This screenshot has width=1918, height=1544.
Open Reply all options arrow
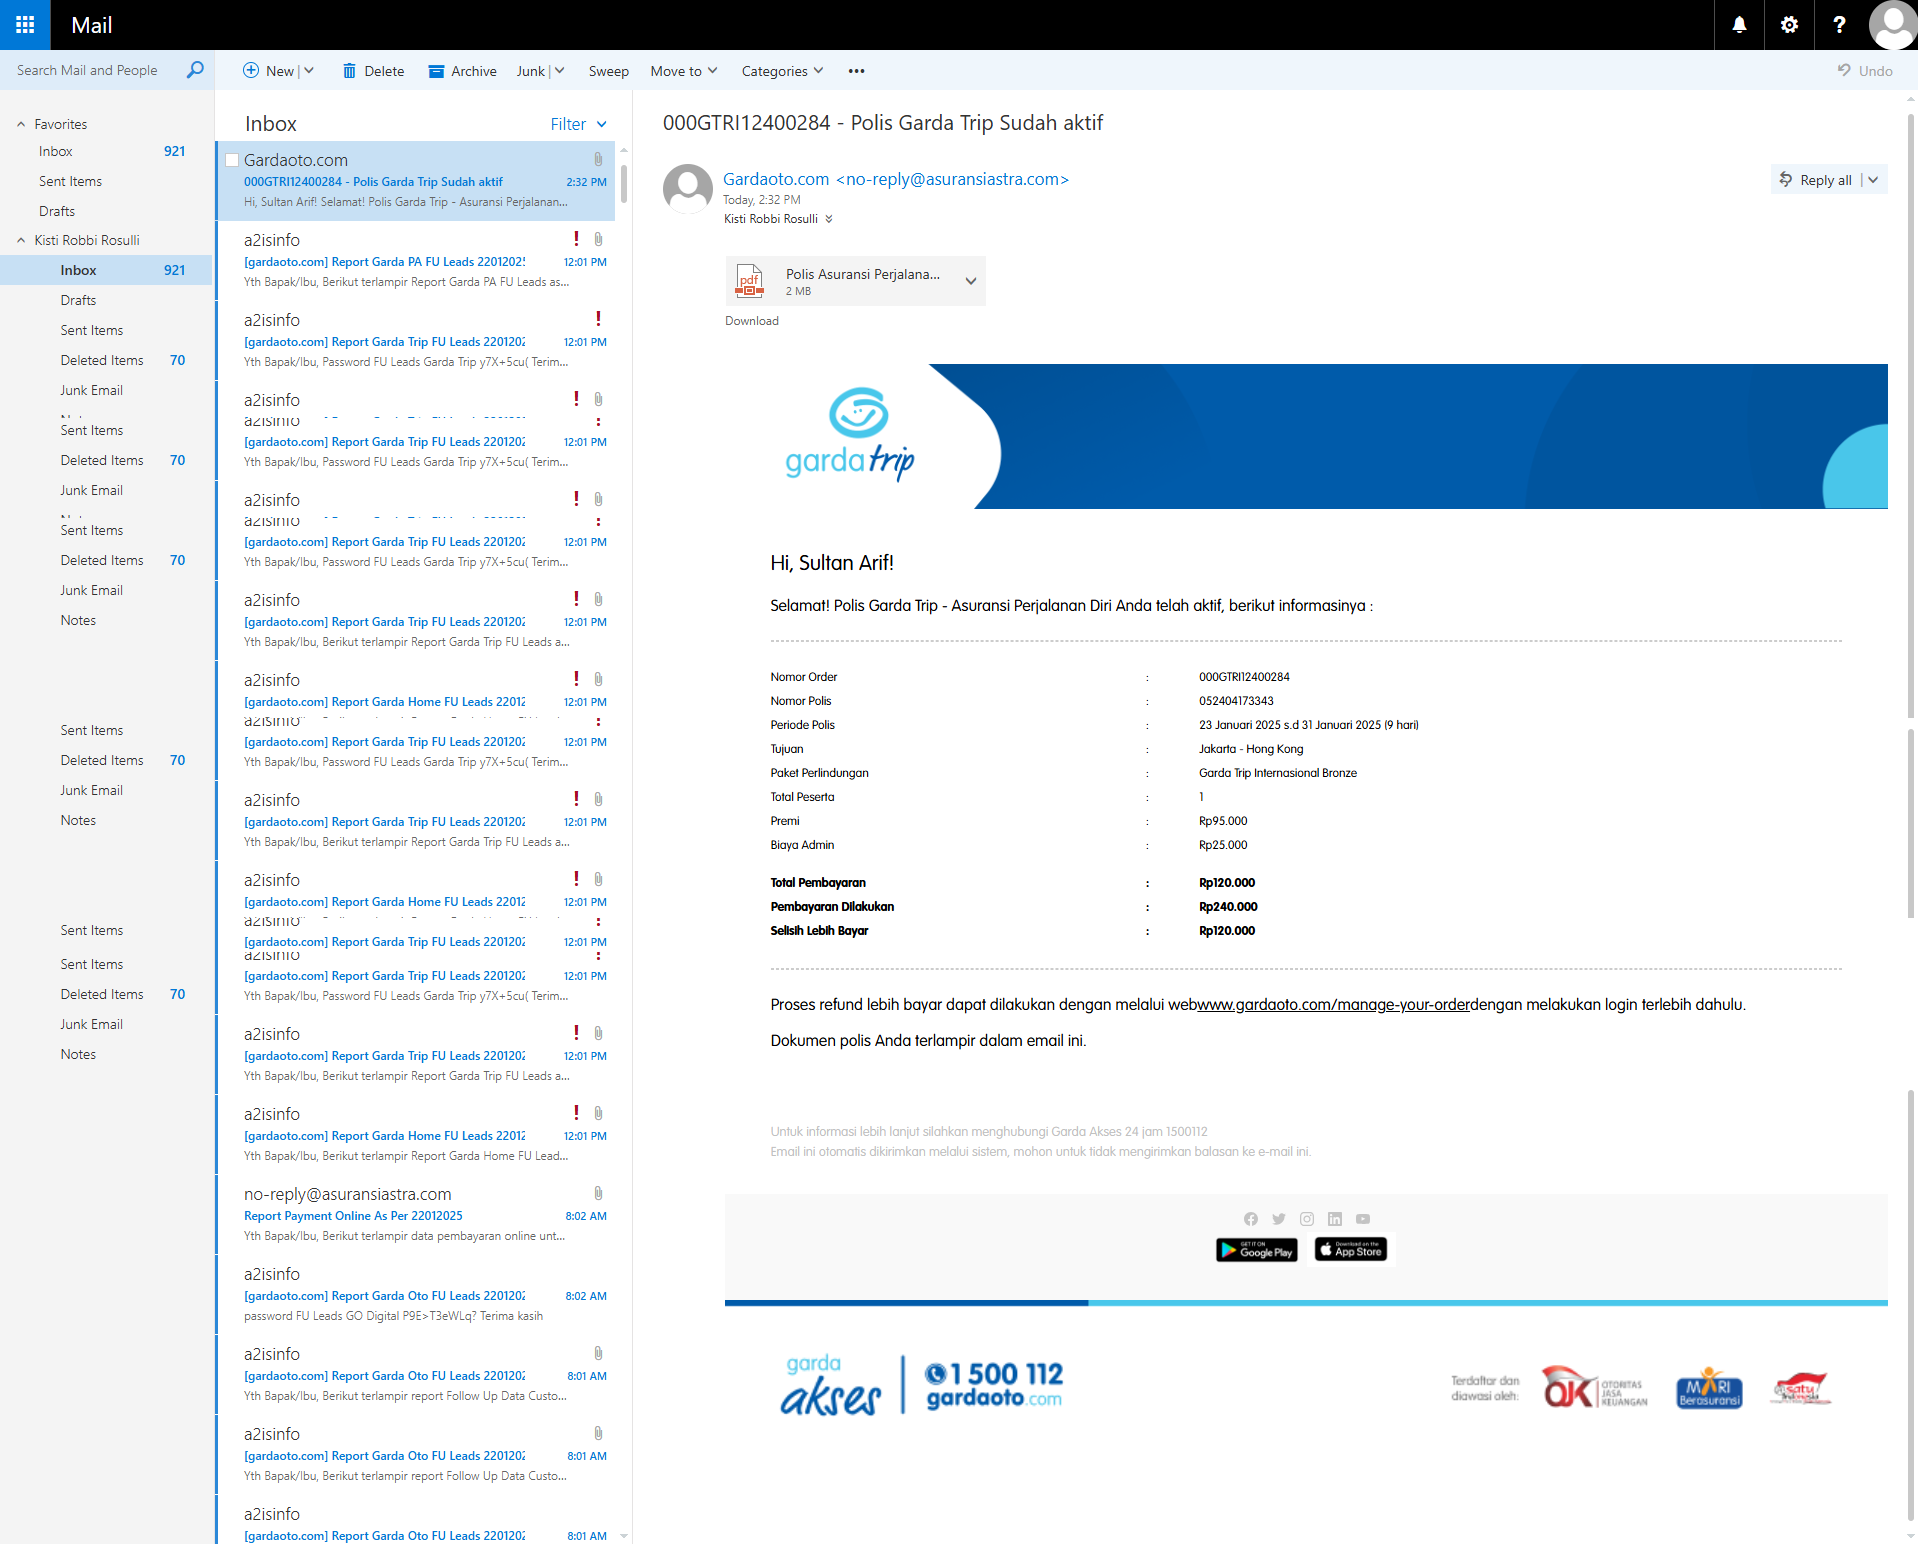point(1873,180)
